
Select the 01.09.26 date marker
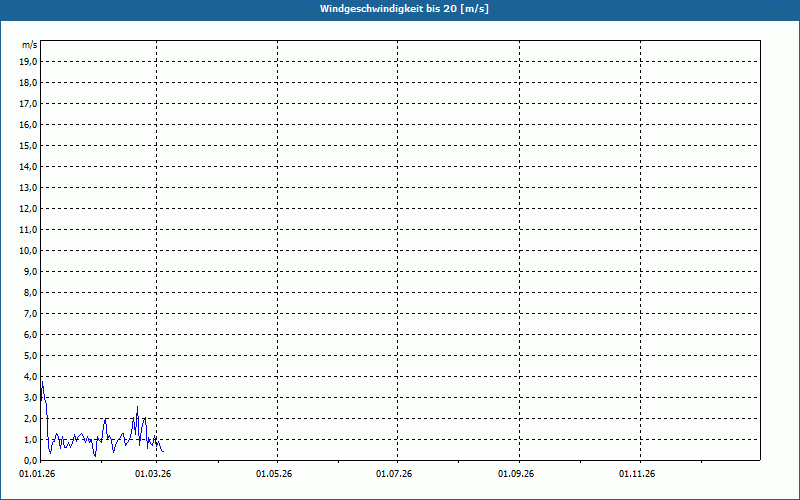coord(516,474)
